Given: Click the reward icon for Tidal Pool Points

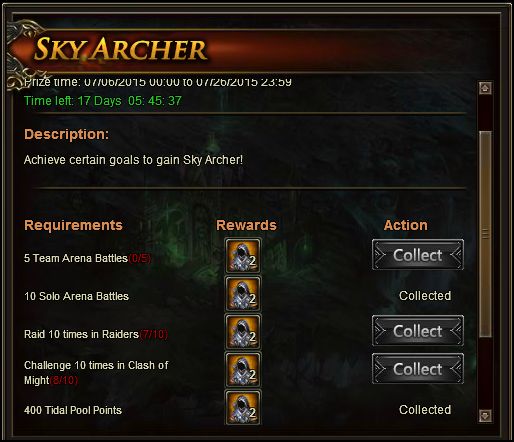Looking at the screenshot, I should (243, 408).
